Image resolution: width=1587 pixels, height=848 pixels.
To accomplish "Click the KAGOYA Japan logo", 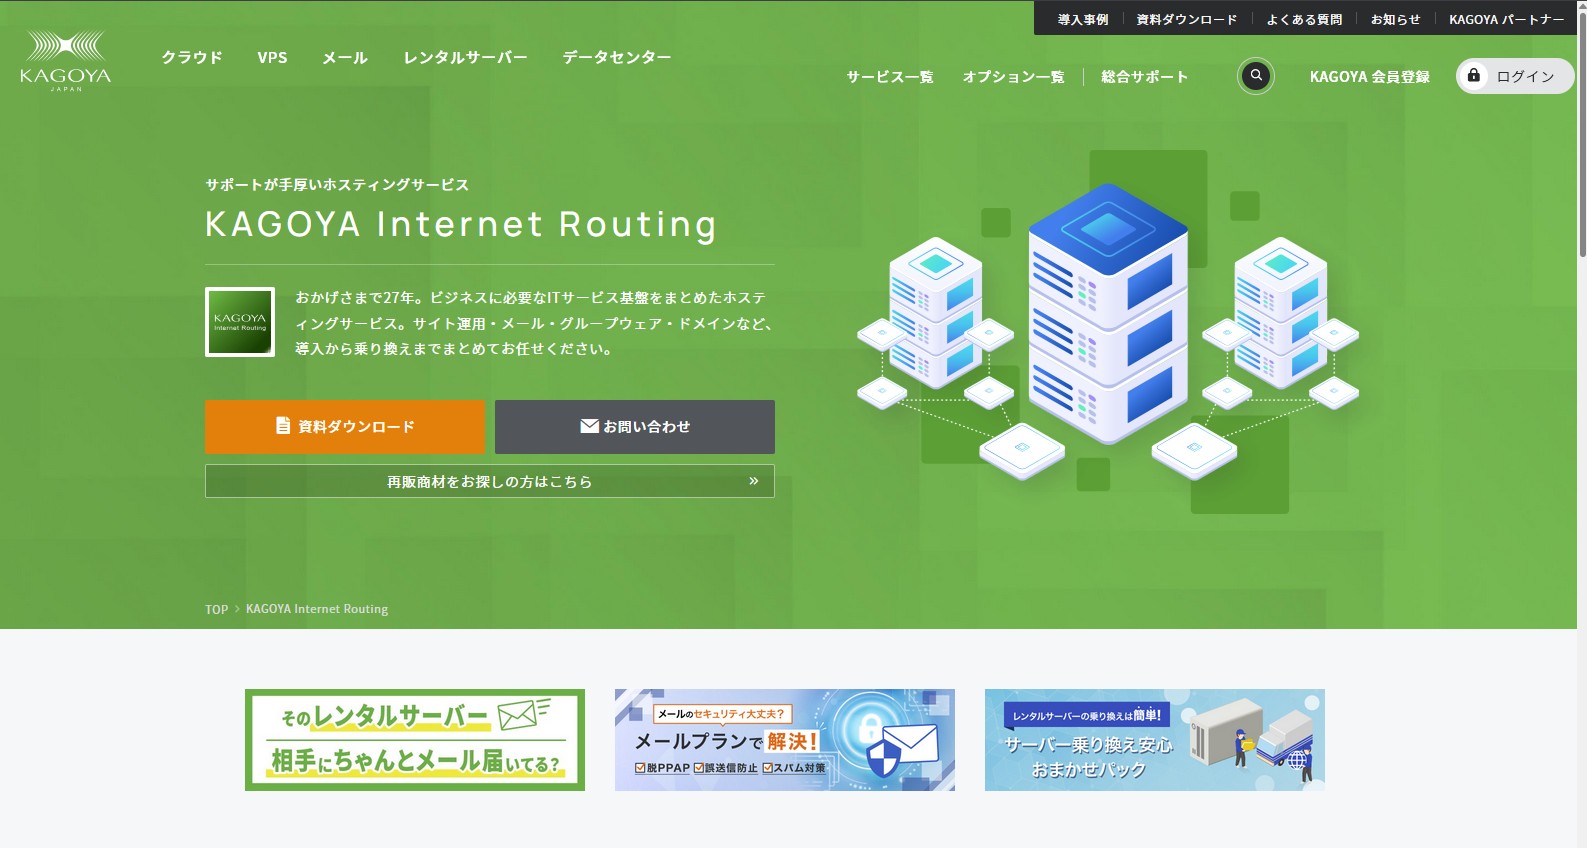I will [66, 60].
